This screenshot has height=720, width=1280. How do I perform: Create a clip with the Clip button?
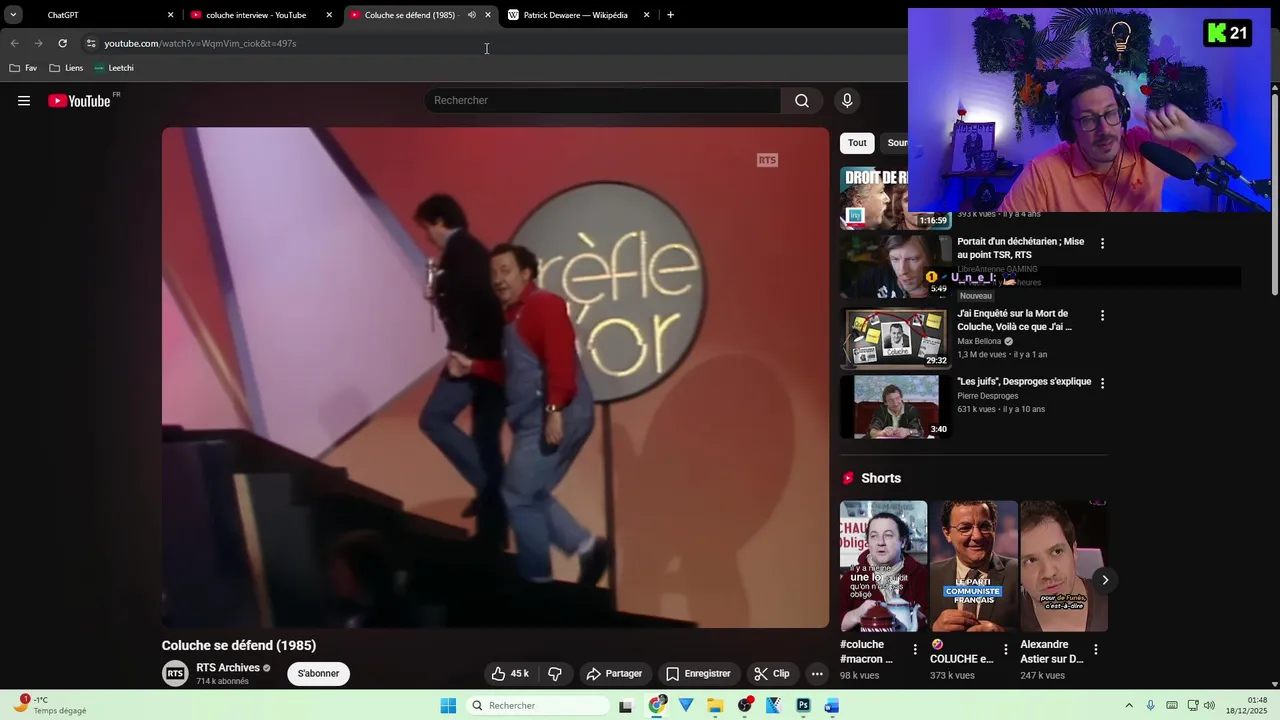coord(772,674)
